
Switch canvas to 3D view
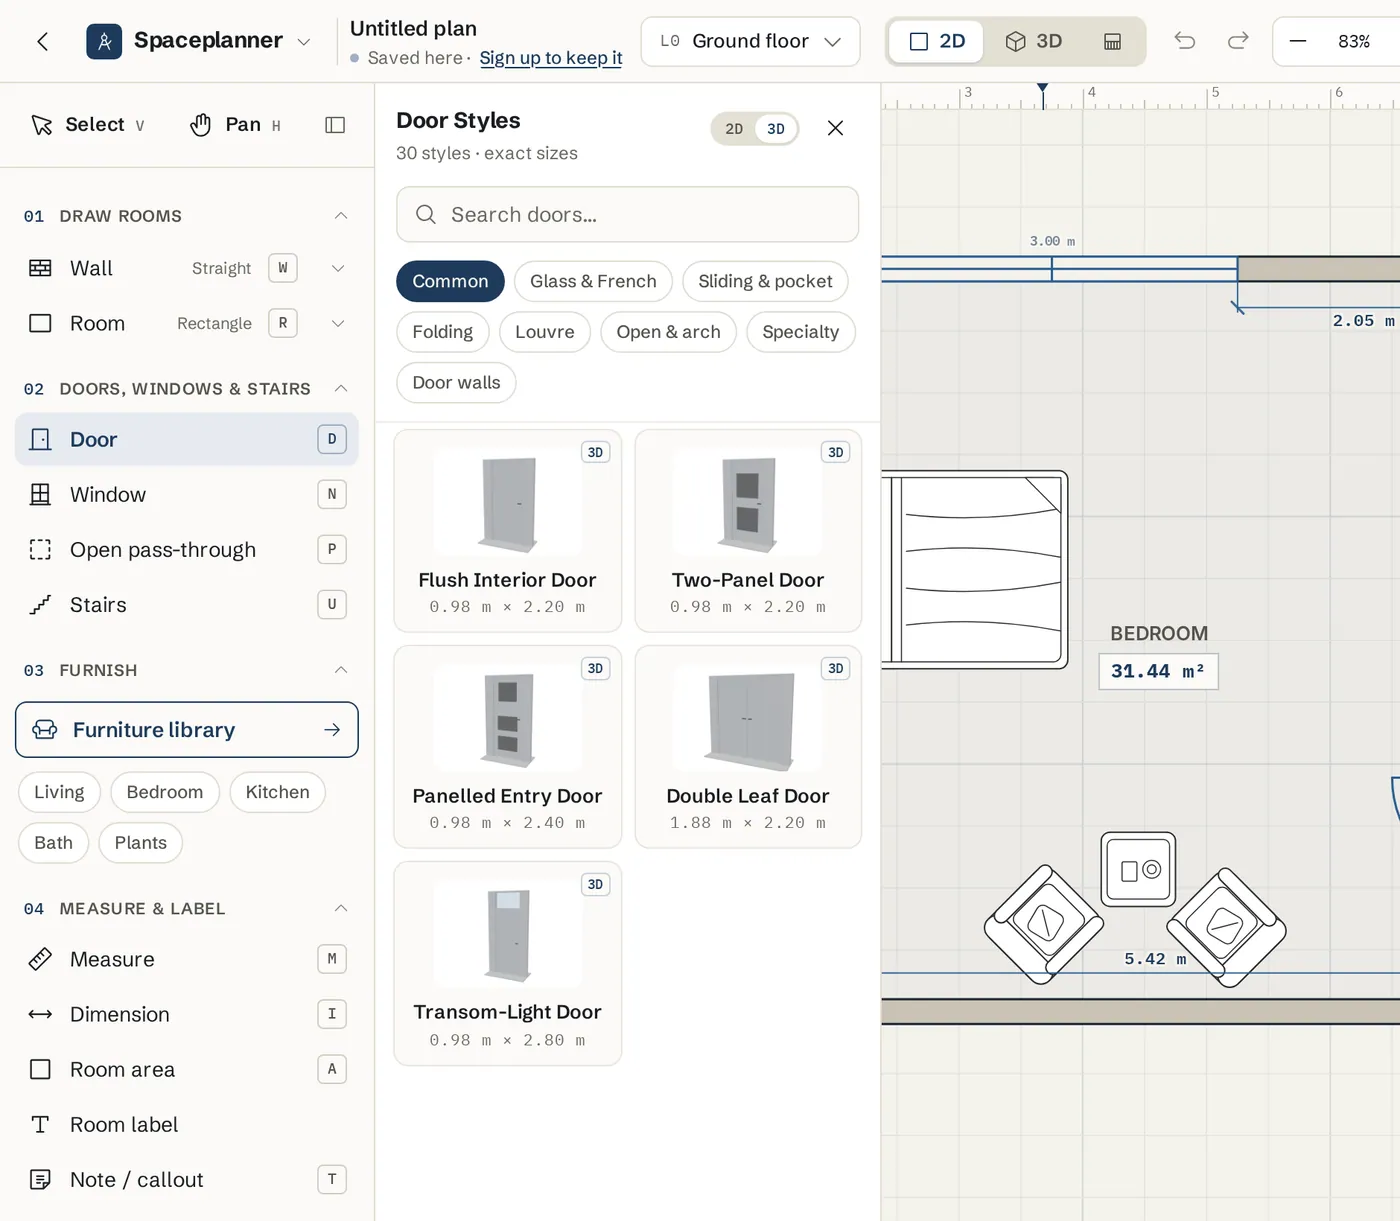[1033, 41]
